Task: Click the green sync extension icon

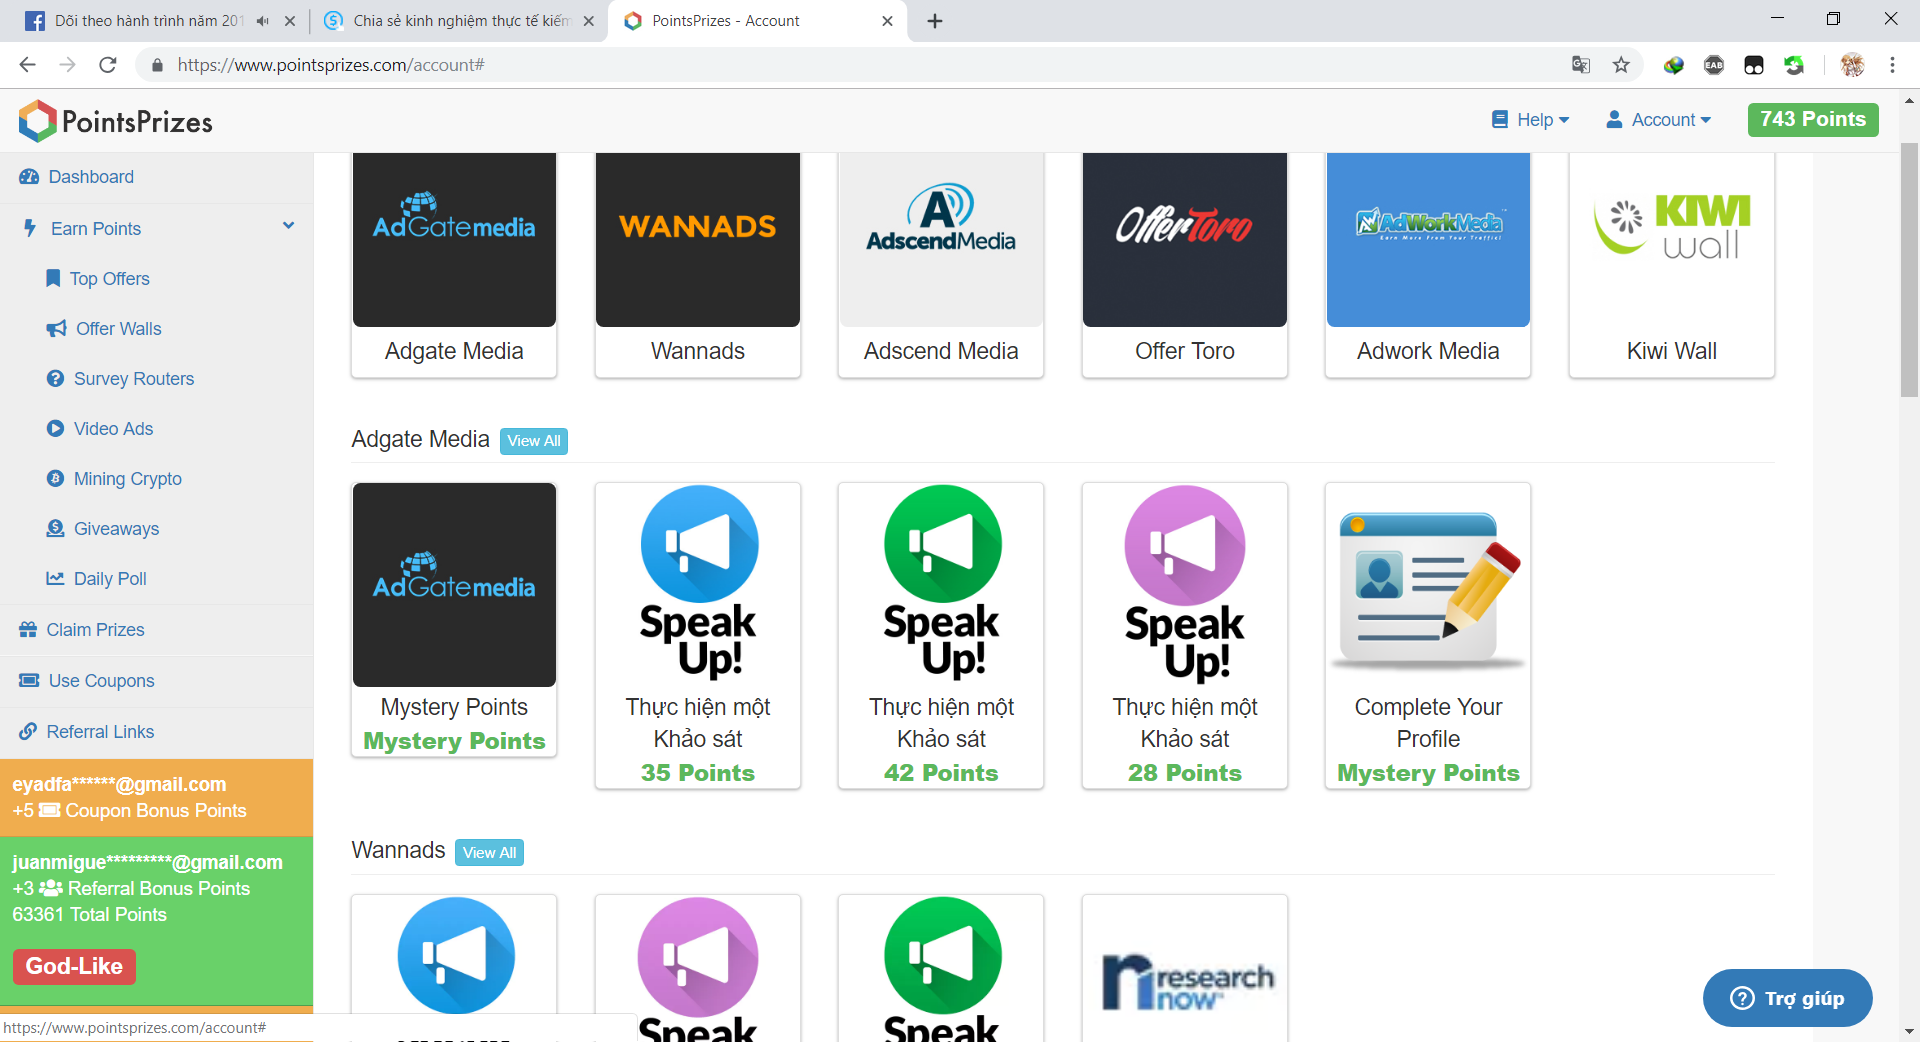Action: [1794, 65]
